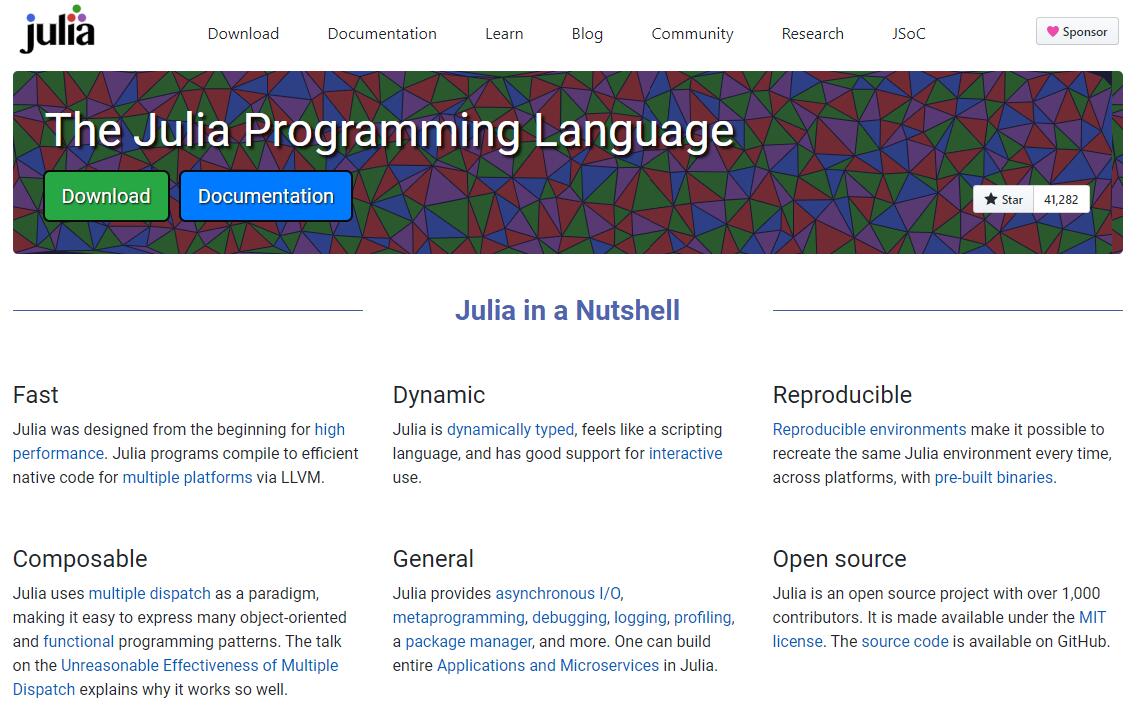Click the 'Fast' section heading
1139x715 pixels.
pyautogui.click(x=35, y=395)
